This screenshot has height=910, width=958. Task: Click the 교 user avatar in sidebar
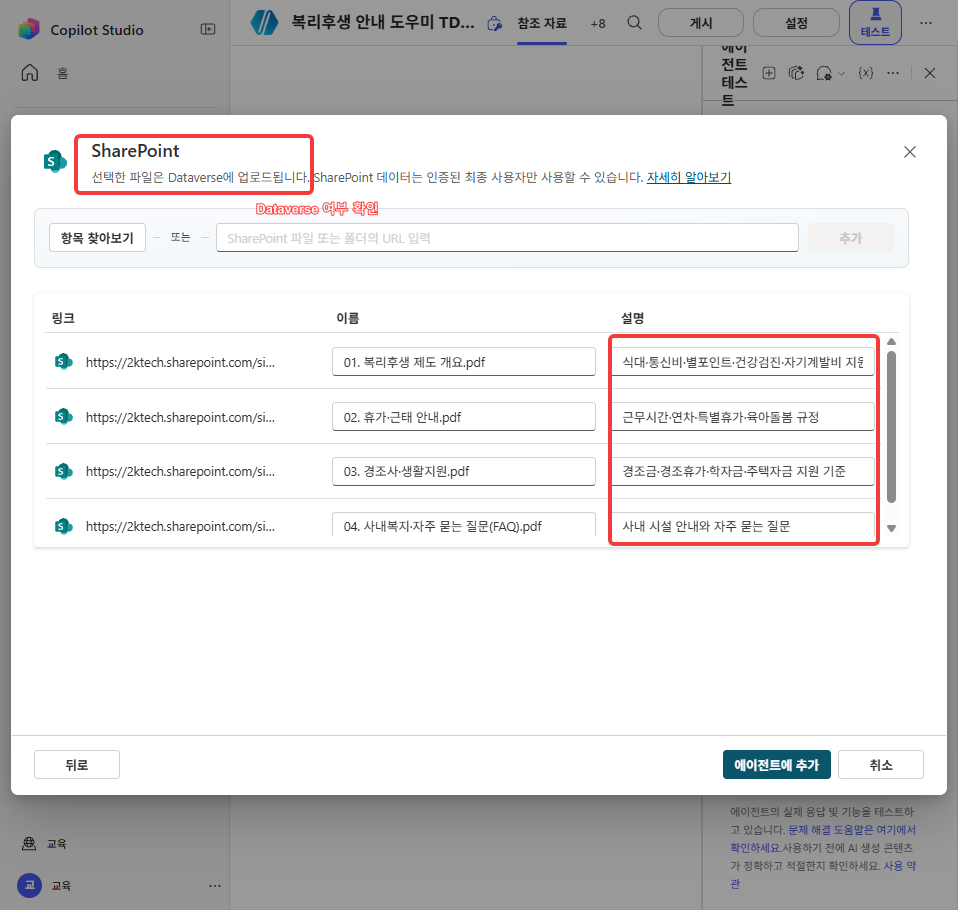coord(29,885)
